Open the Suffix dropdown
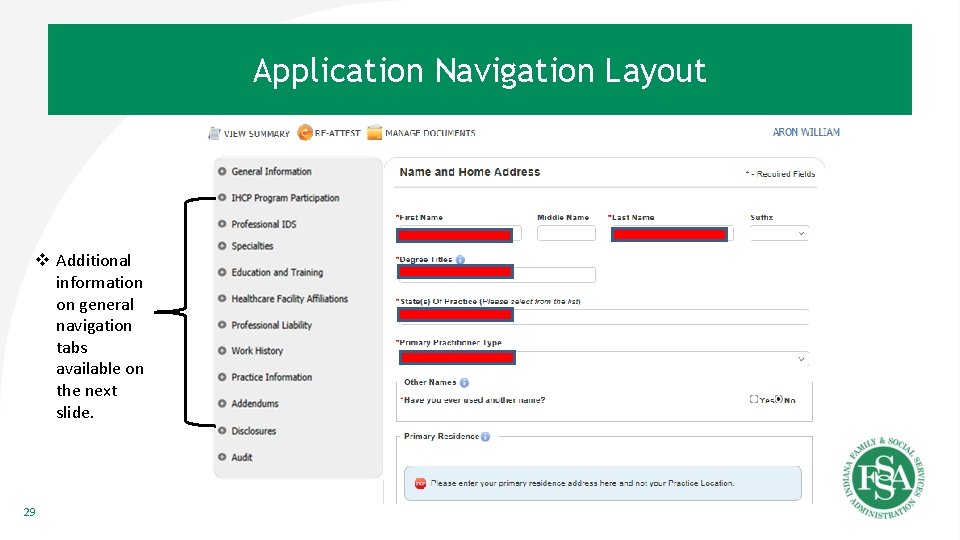 click(x=779, y=233)
